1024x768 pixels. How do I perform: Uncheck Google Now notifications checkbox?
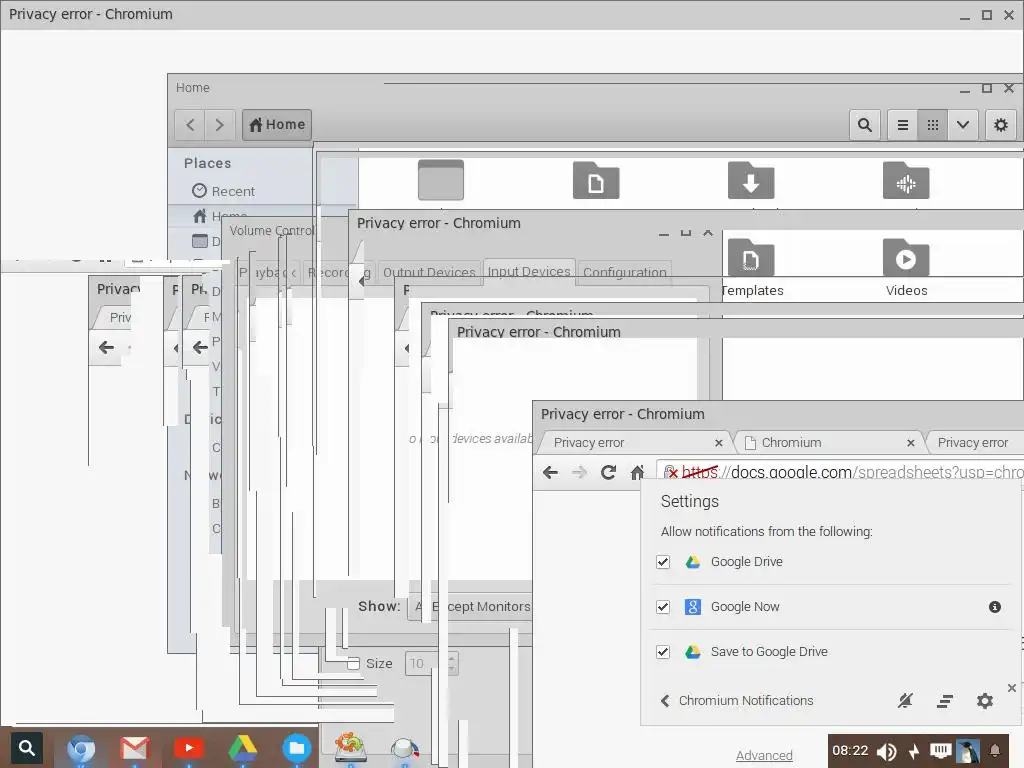(x=663, y=607)
